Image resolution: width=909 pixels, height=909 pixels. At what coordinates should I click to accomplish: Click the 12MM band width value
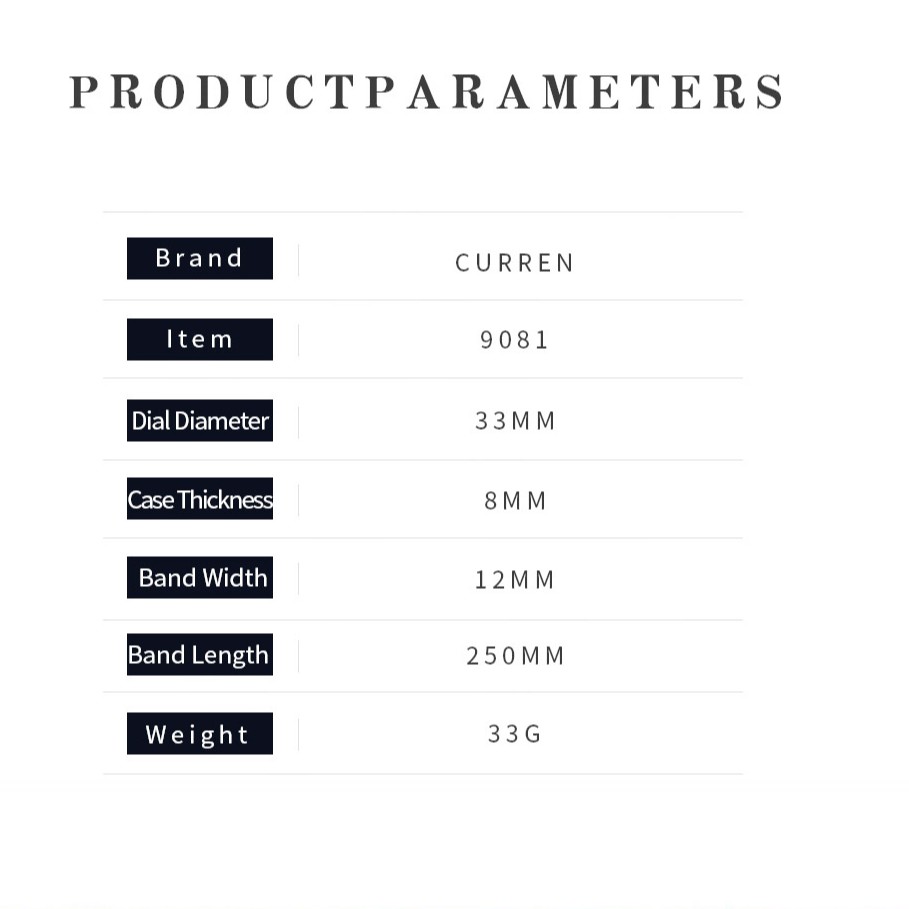pos(515,580)
